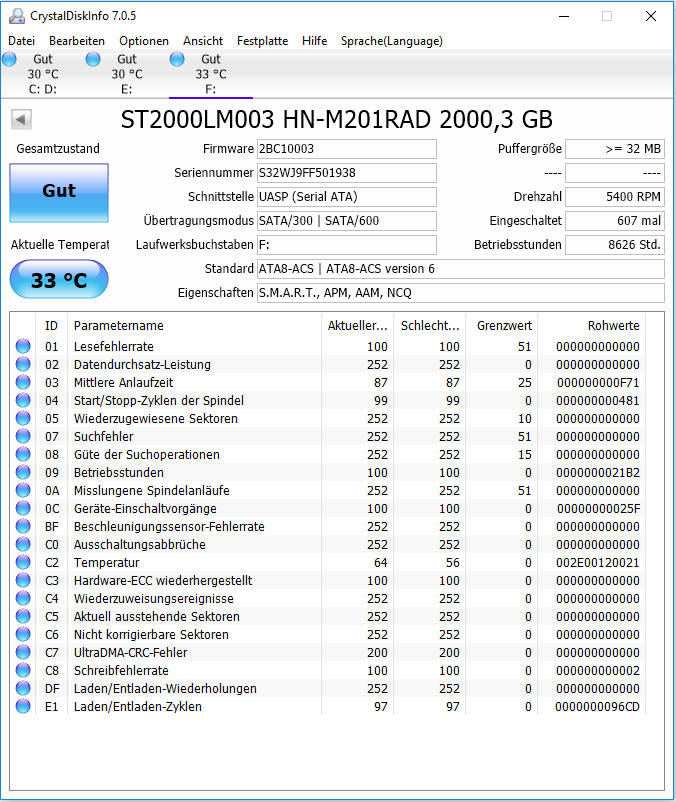Click status icon for Start/Stopp-Zyklen der Spindel
This screenshot has height=802, width=676.
point(23,400)
